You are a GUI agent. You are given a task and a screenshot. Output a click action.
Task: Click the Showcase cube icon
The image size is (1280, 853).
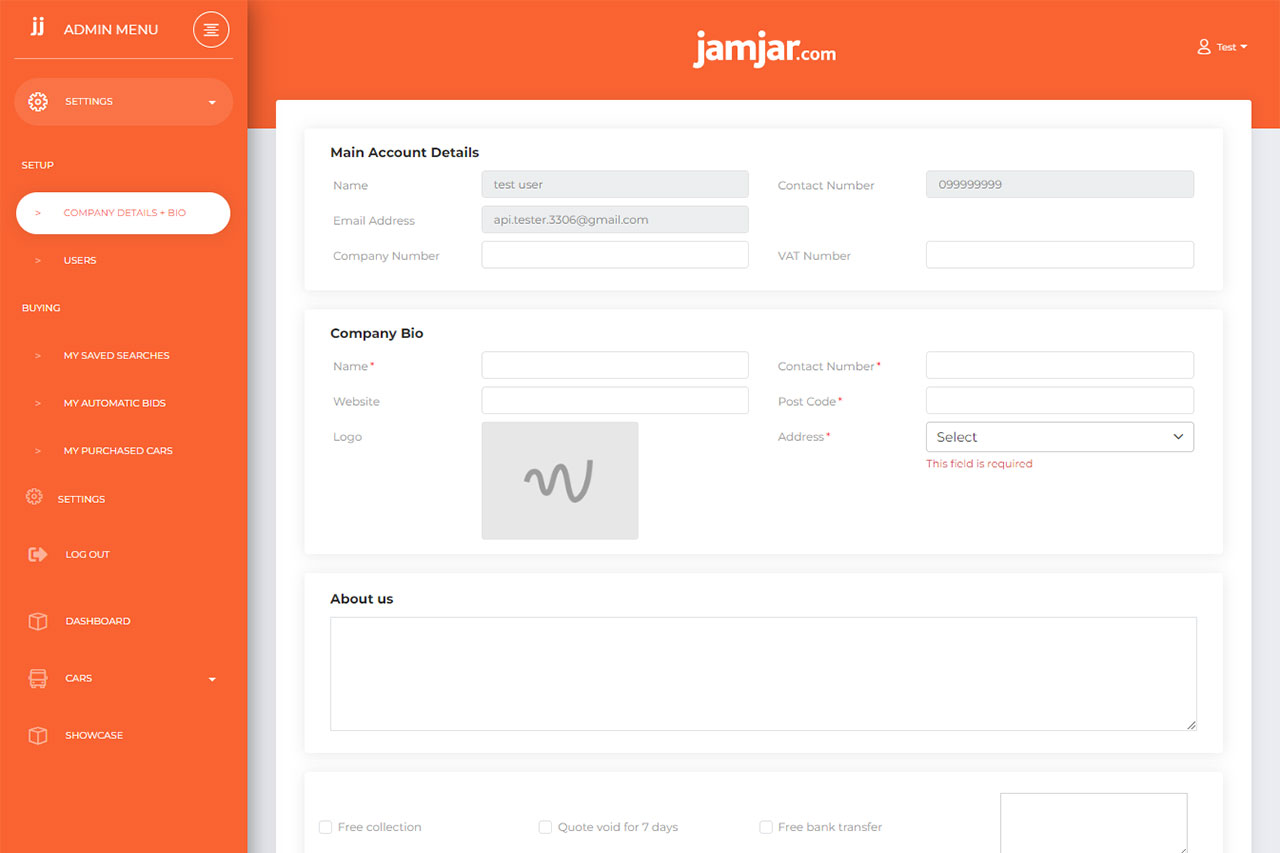click(38, 735)
